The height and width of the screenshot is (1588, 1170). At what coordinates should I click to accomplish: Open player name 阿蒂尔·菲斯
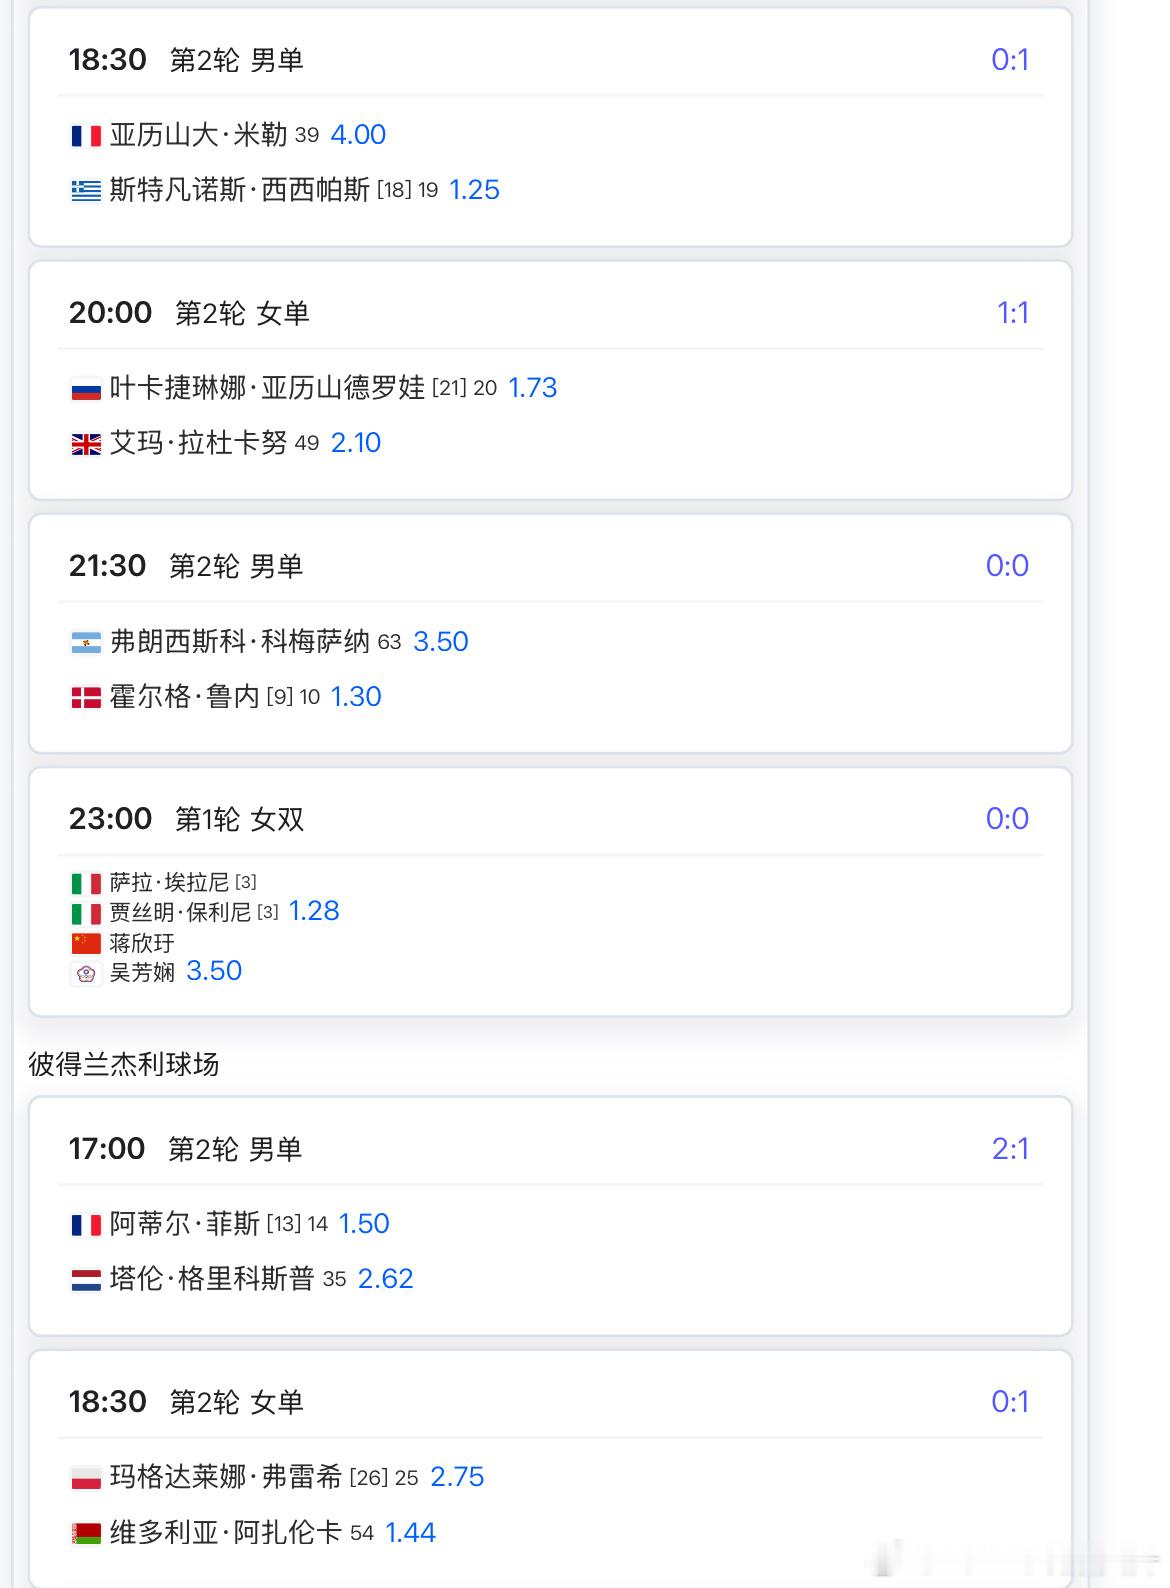point(185,1224)
